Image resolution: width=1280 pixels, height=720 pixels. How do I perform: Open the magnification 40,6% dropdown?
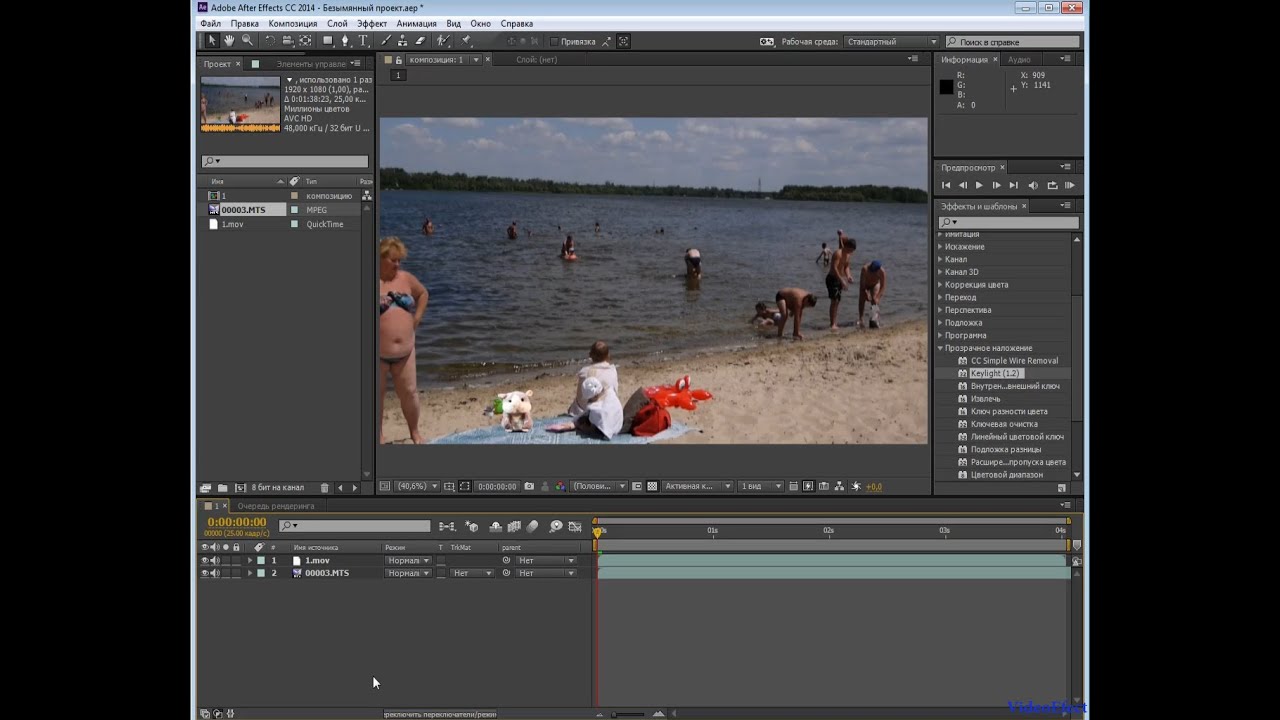tap(418, 486)
